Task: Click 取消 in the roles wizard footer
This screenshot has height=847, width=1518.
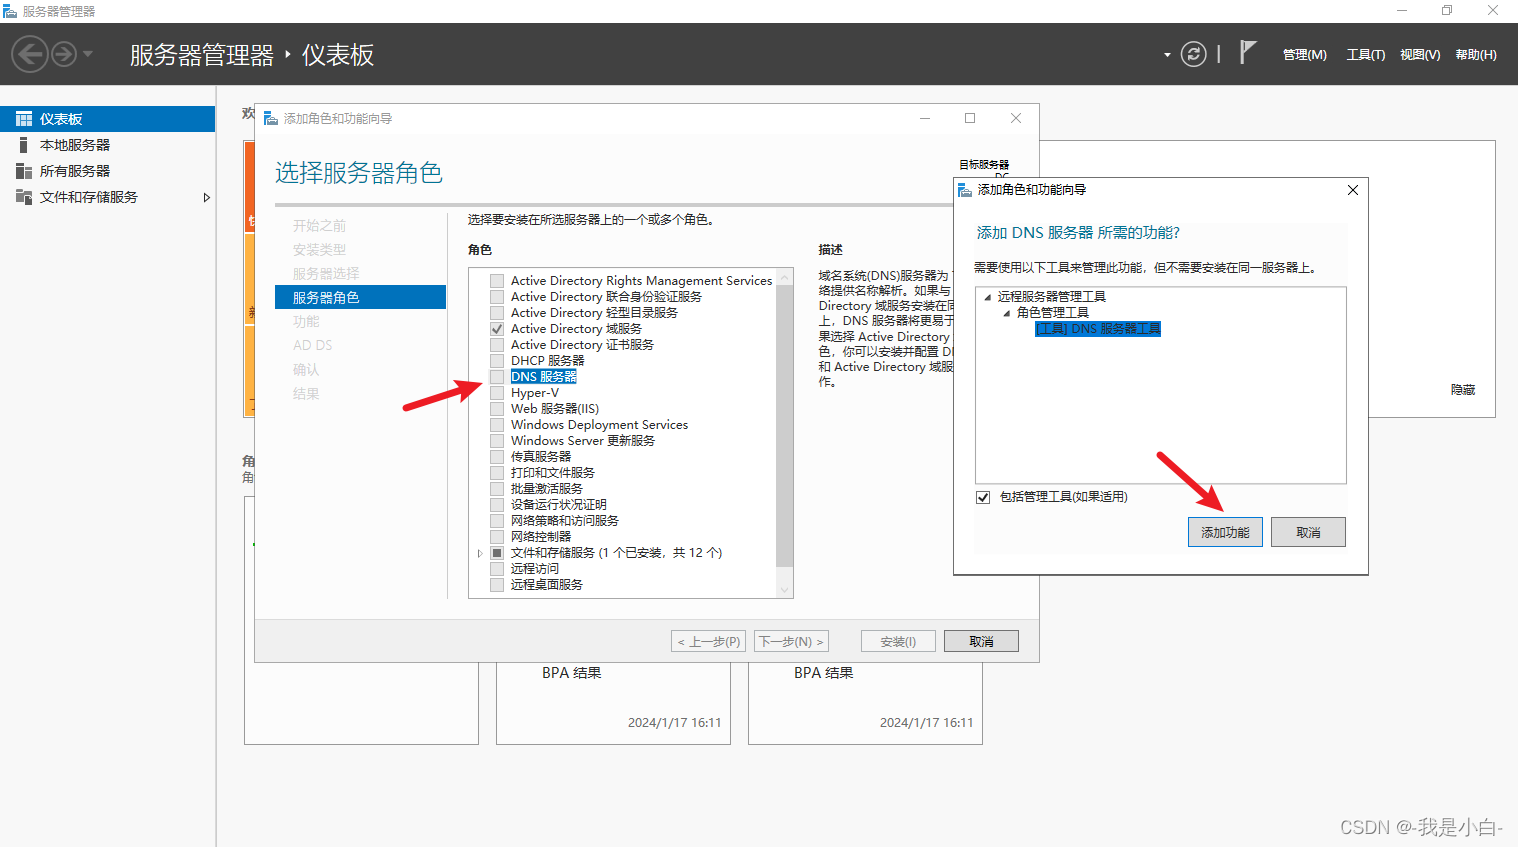Action: (981, 641)
